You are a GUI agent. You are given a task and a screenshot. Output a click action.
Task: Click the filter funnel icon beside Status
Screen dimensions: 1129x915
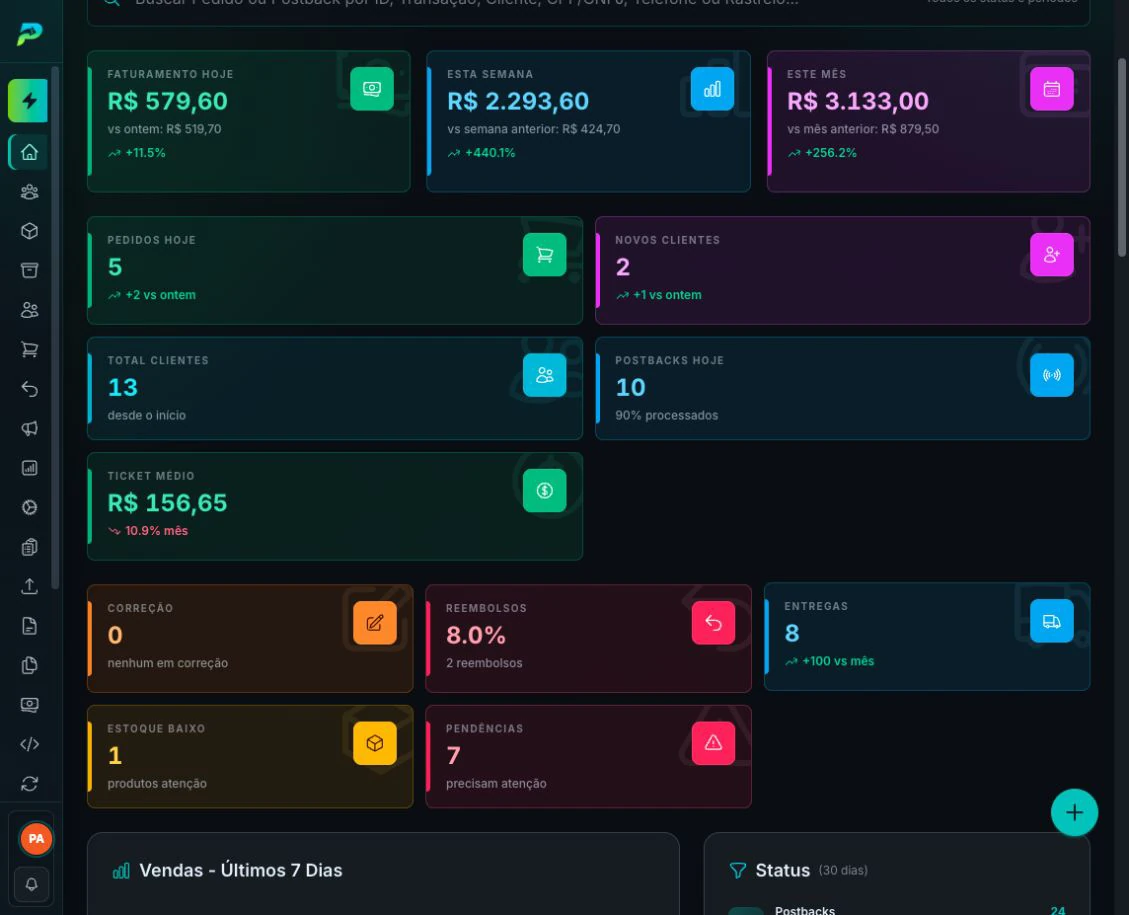click(x=737, y=870)
